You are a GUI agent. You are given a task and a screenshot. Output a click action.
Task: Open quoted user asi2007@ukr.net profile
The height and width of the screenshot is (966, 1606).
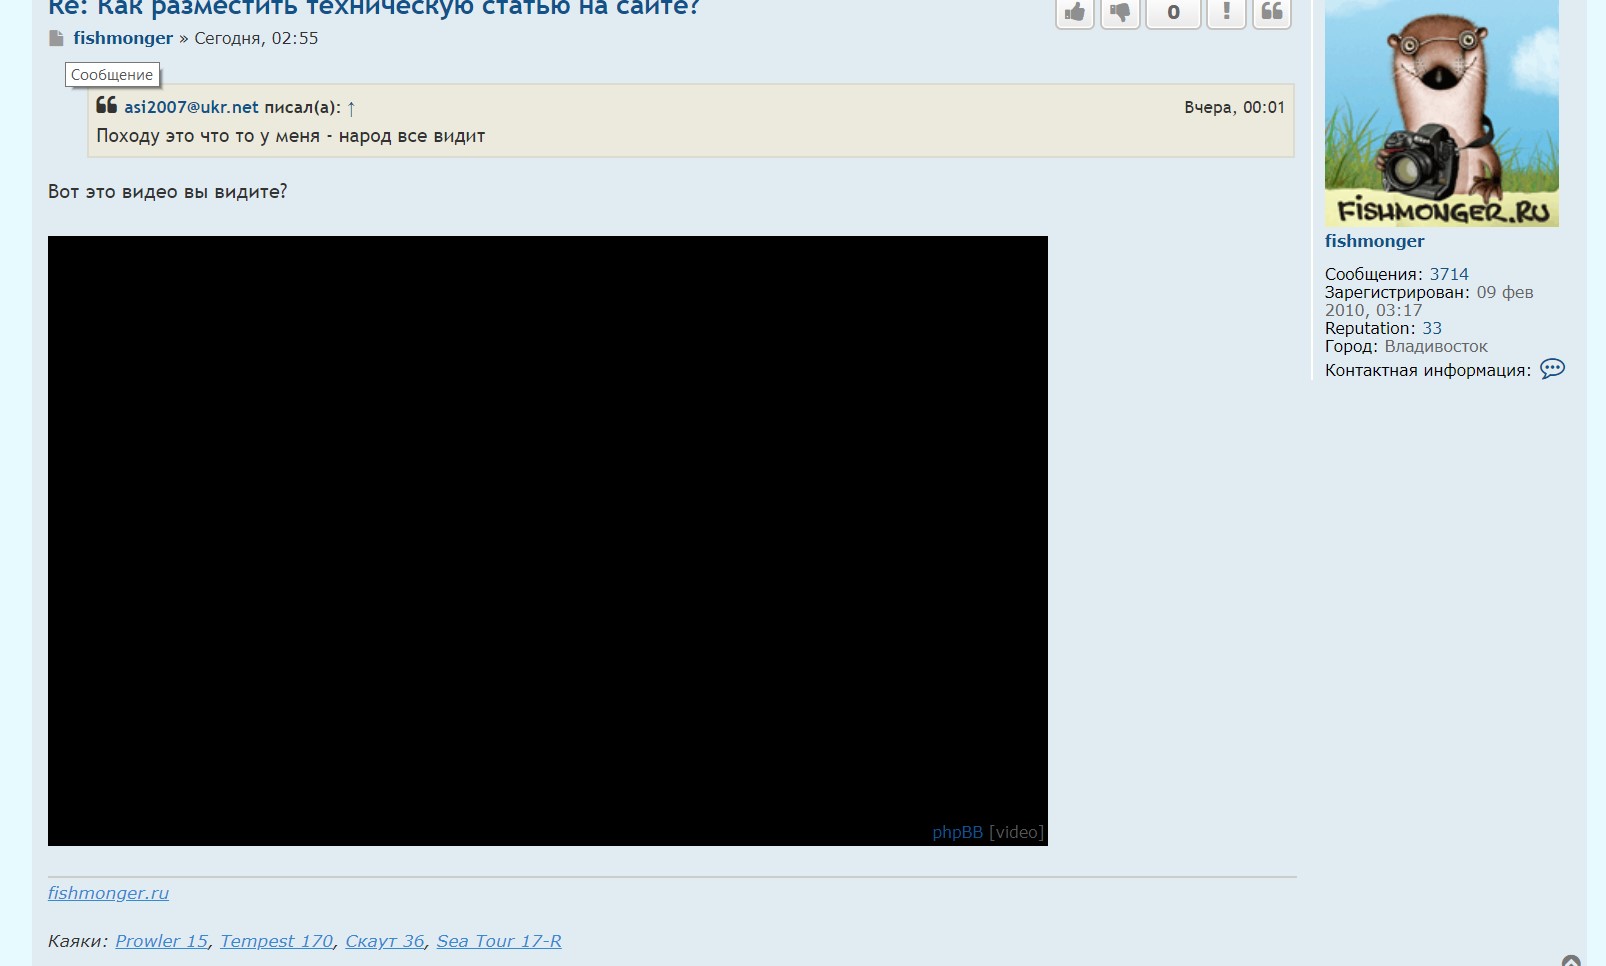pos(191,107)
